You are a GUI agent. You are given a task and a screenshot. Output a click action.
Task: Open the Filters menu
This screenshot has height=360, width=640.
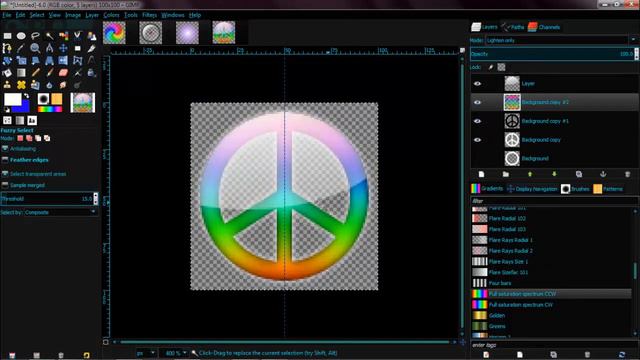149,15
